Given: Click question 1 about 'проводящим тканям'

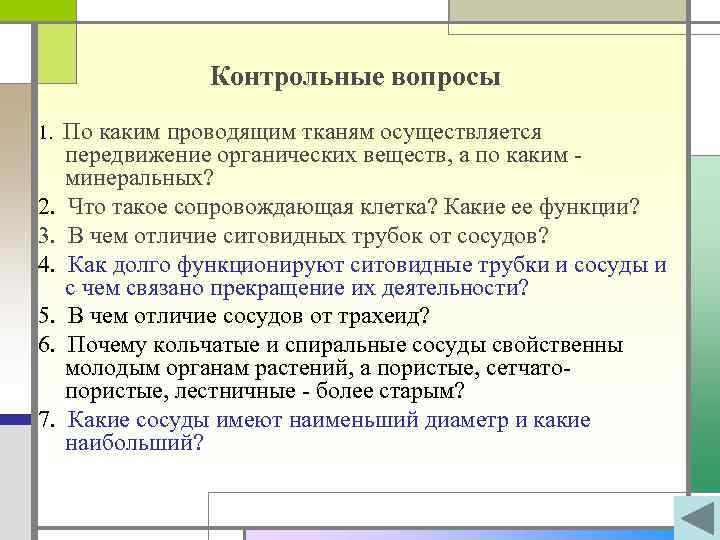Looking at the screenshot, I should tap(310, 155).
